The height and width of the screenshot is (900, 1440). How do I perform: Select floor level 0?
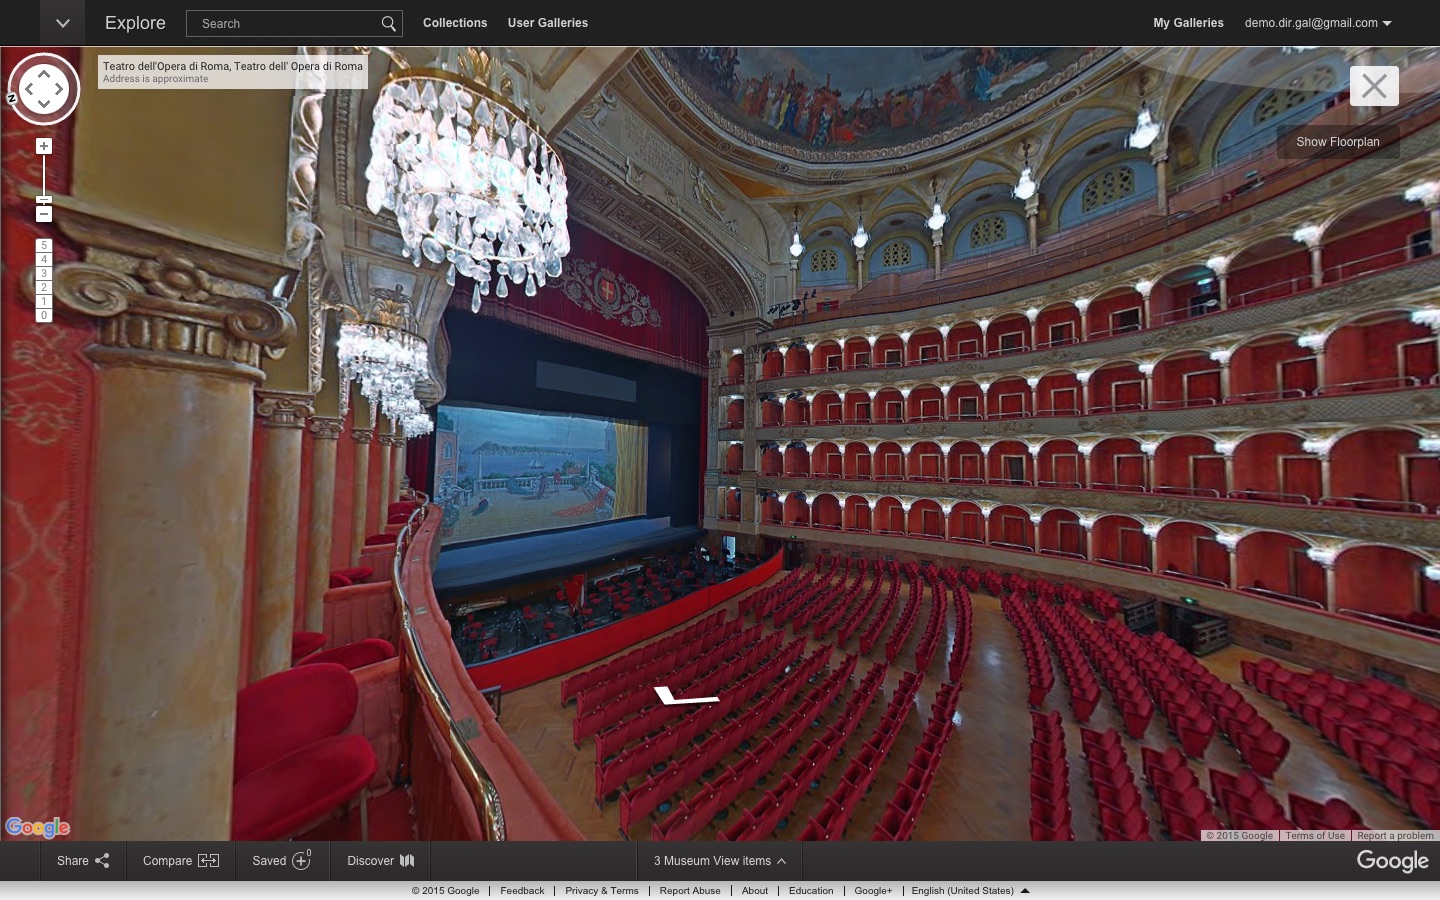(44, 315)
